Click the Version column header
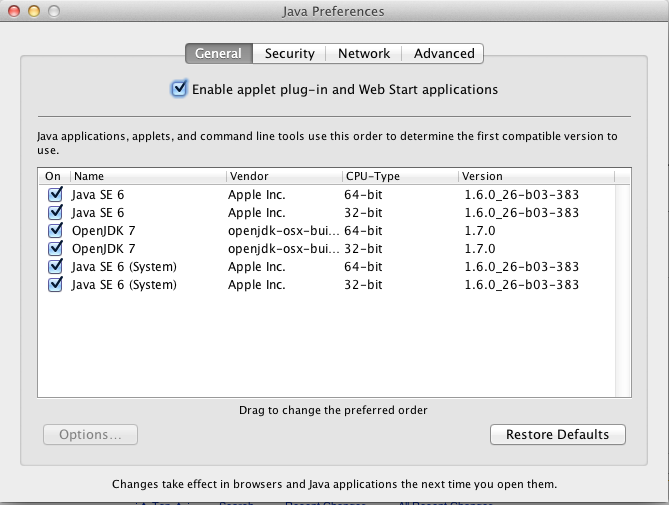The width and height of the screenshot is (669, 505). [536, 176]
